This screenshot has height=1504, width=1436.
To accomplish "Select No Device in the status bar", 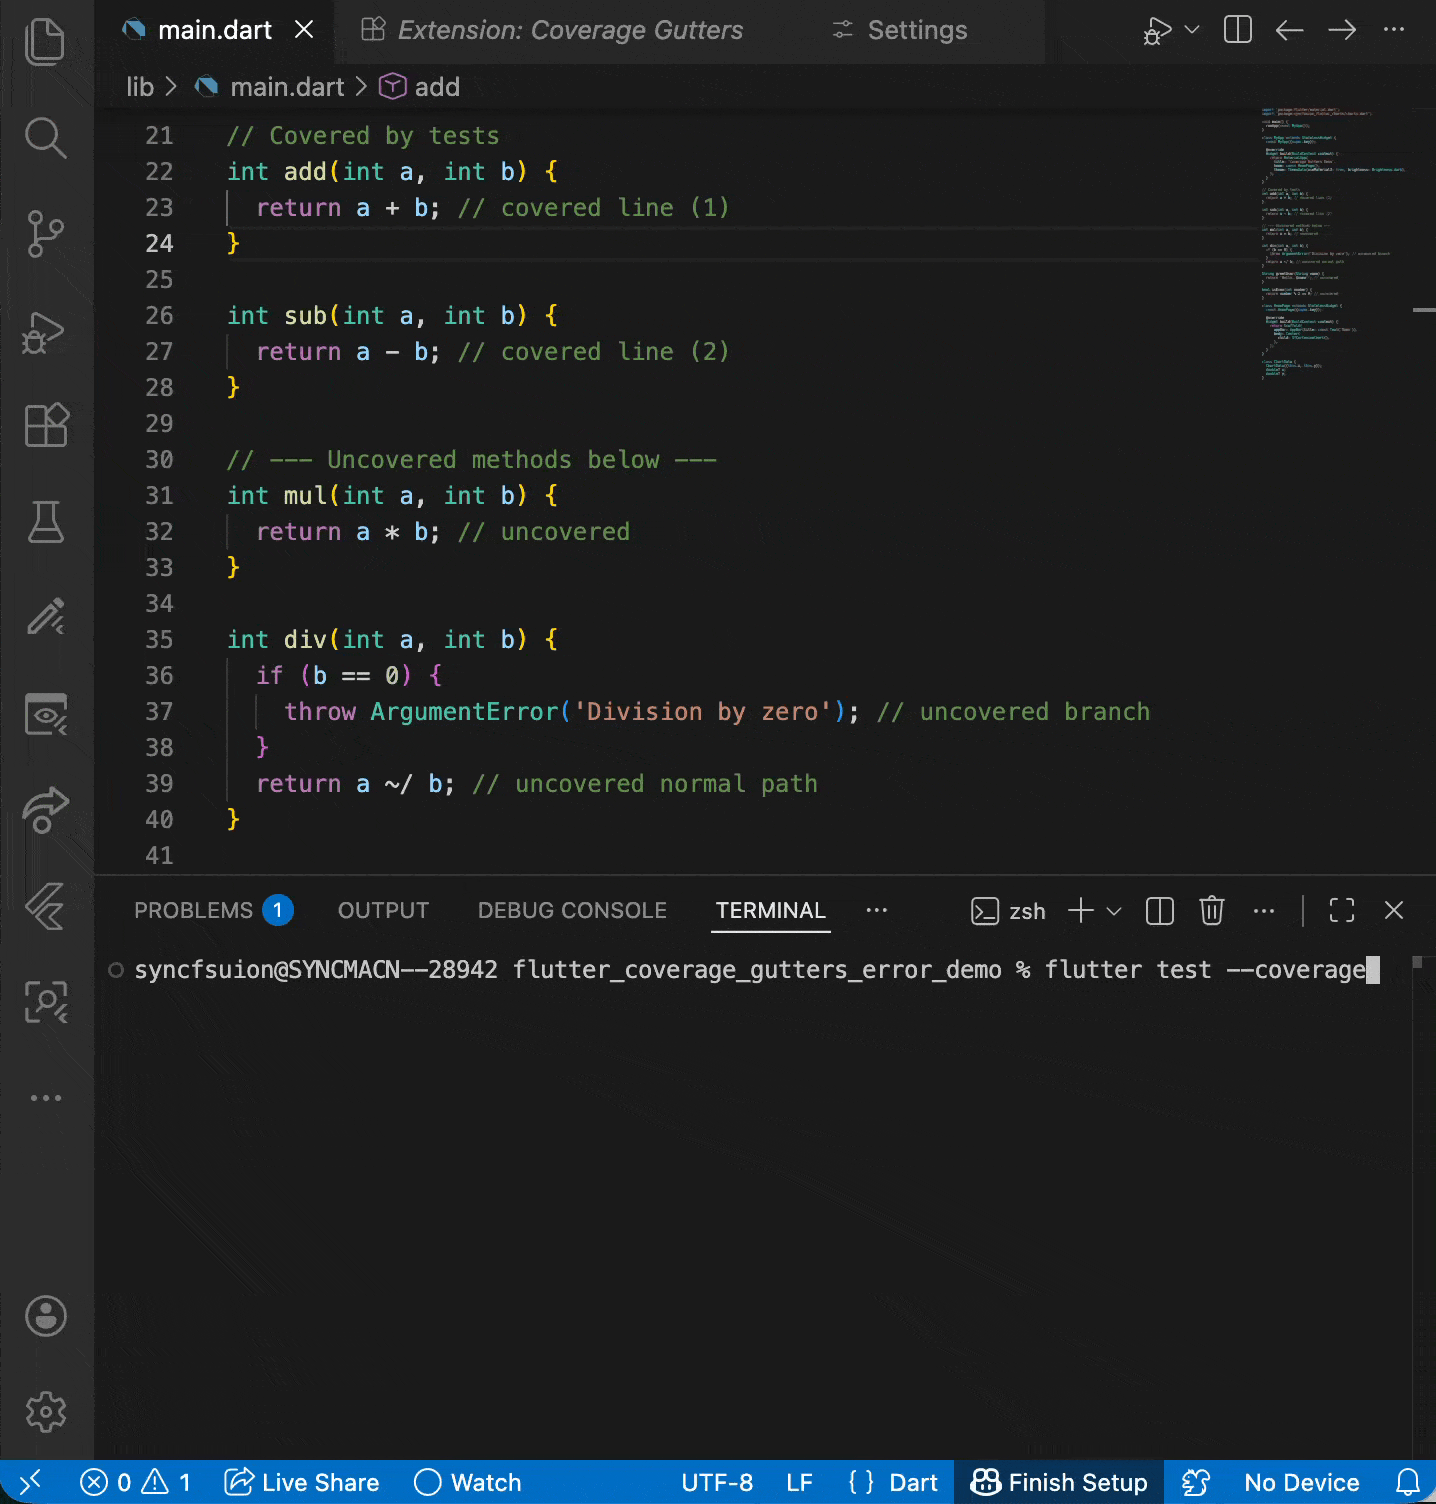I will 1300,1482.
